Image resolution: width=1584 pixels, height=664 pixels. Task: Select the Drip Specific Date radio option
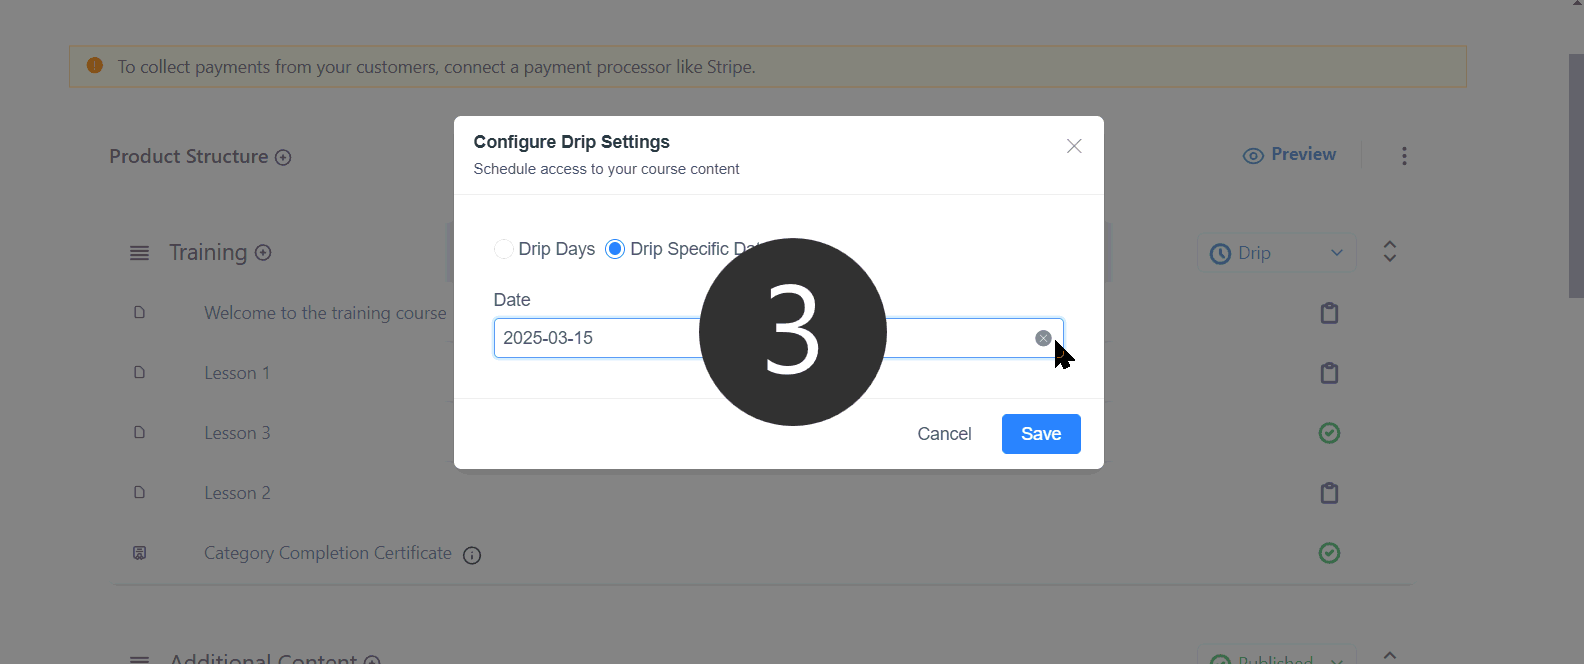(x=615, y=249)
